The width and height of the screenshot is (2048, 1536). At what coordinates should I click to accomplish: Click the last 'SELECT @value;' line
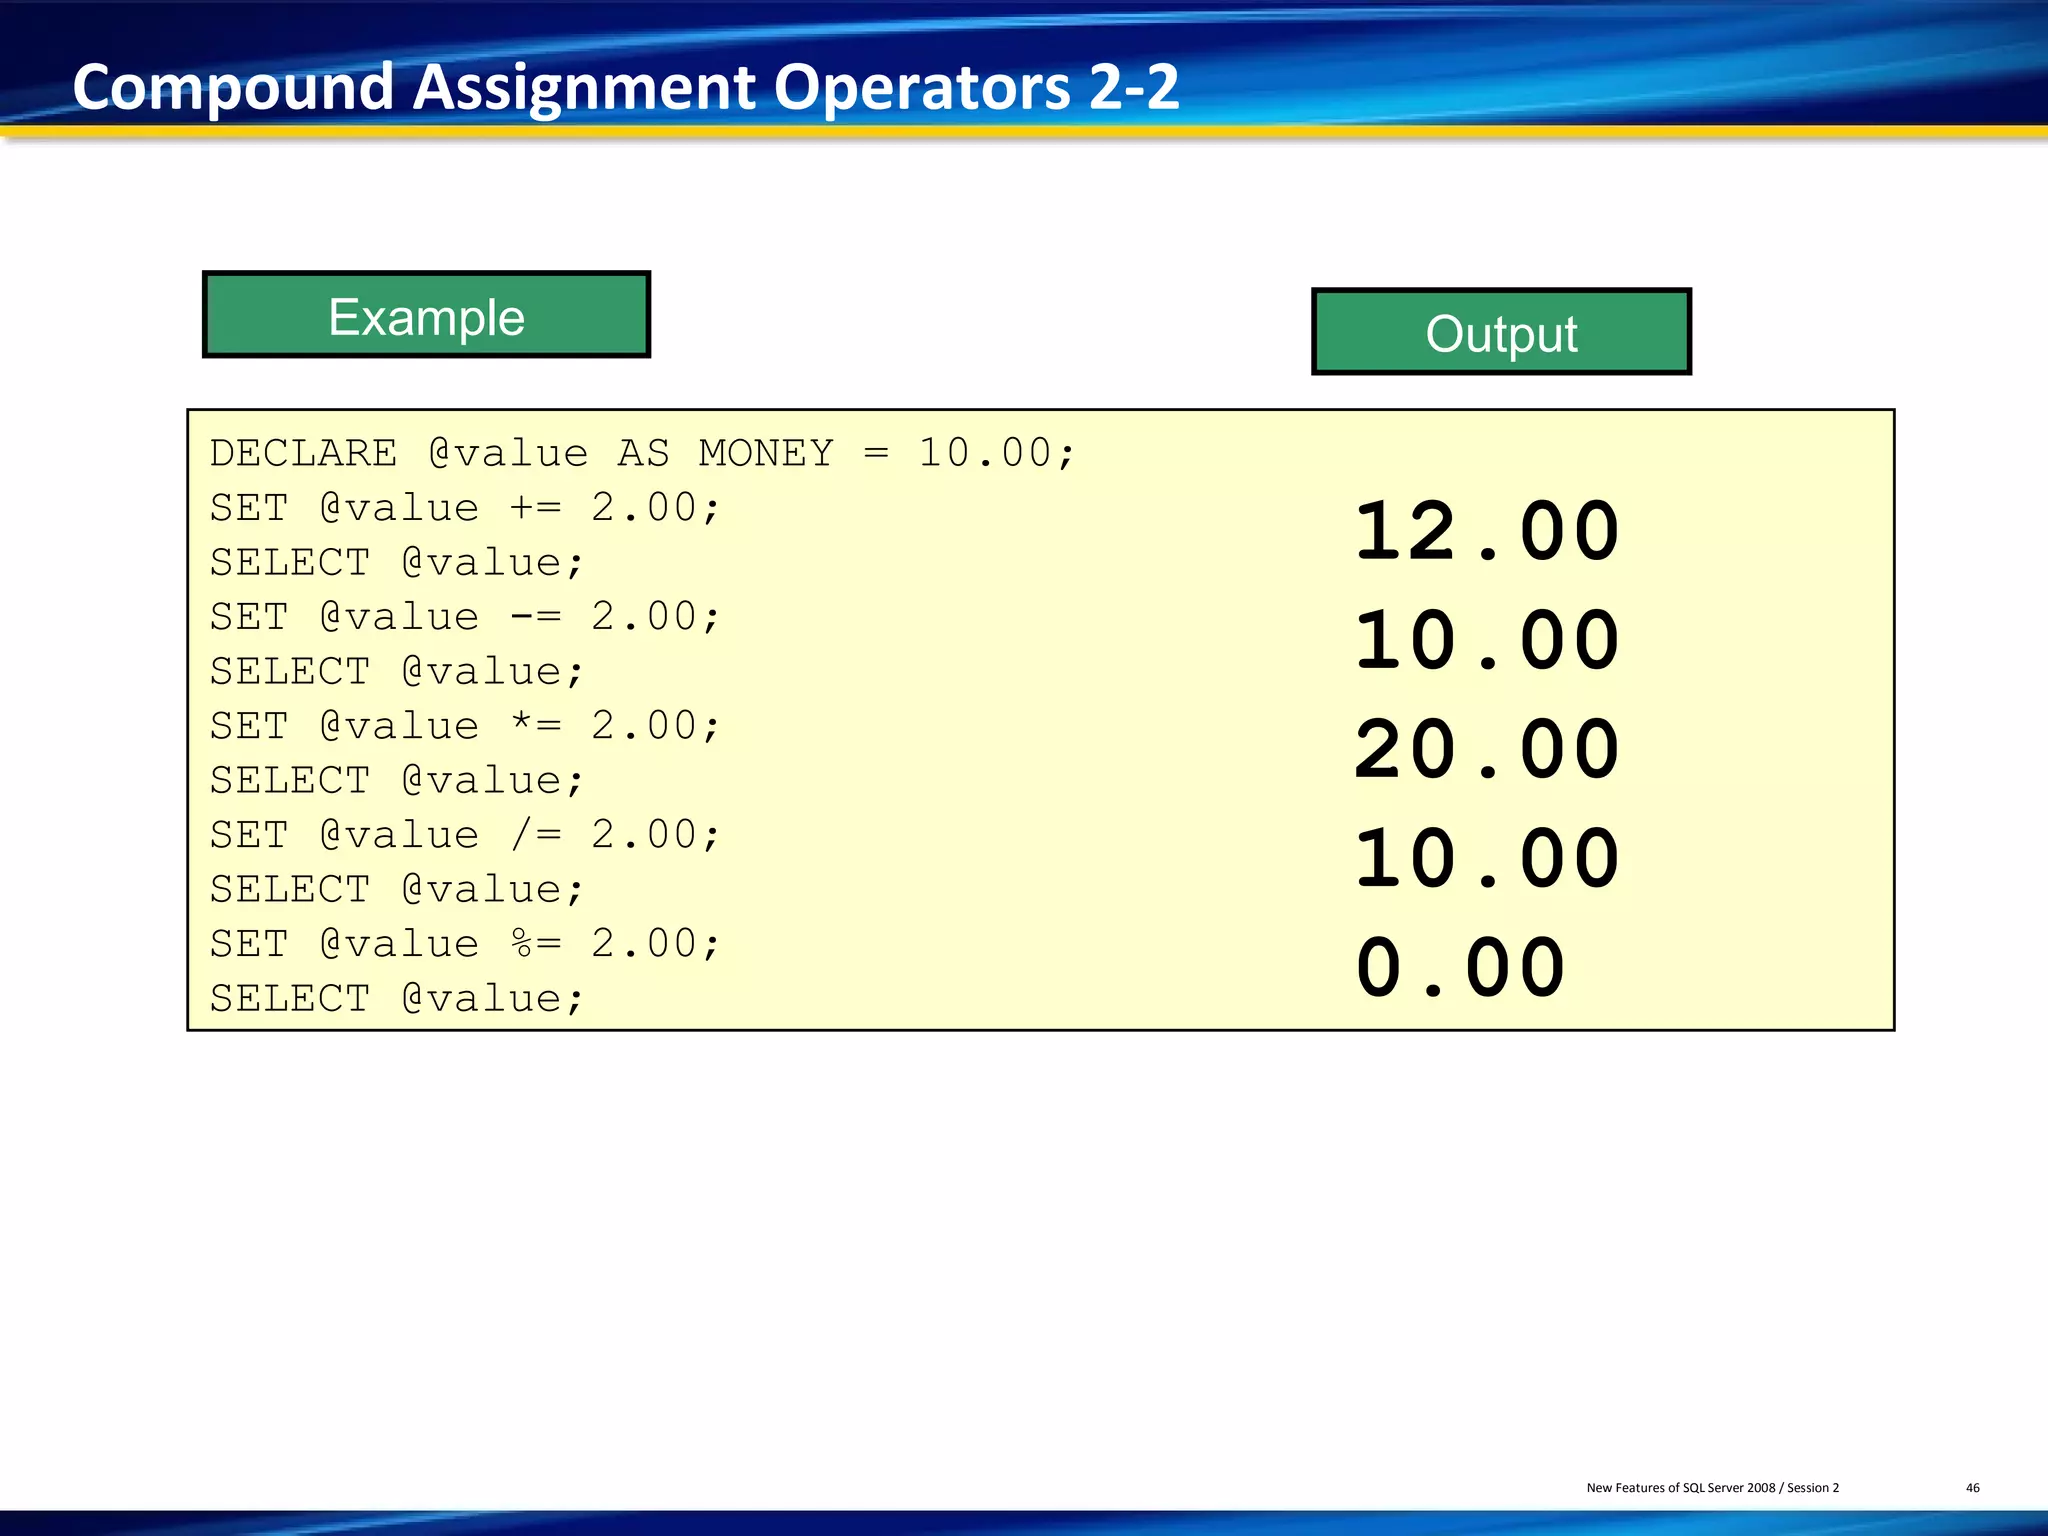click(x=397, y=999)
